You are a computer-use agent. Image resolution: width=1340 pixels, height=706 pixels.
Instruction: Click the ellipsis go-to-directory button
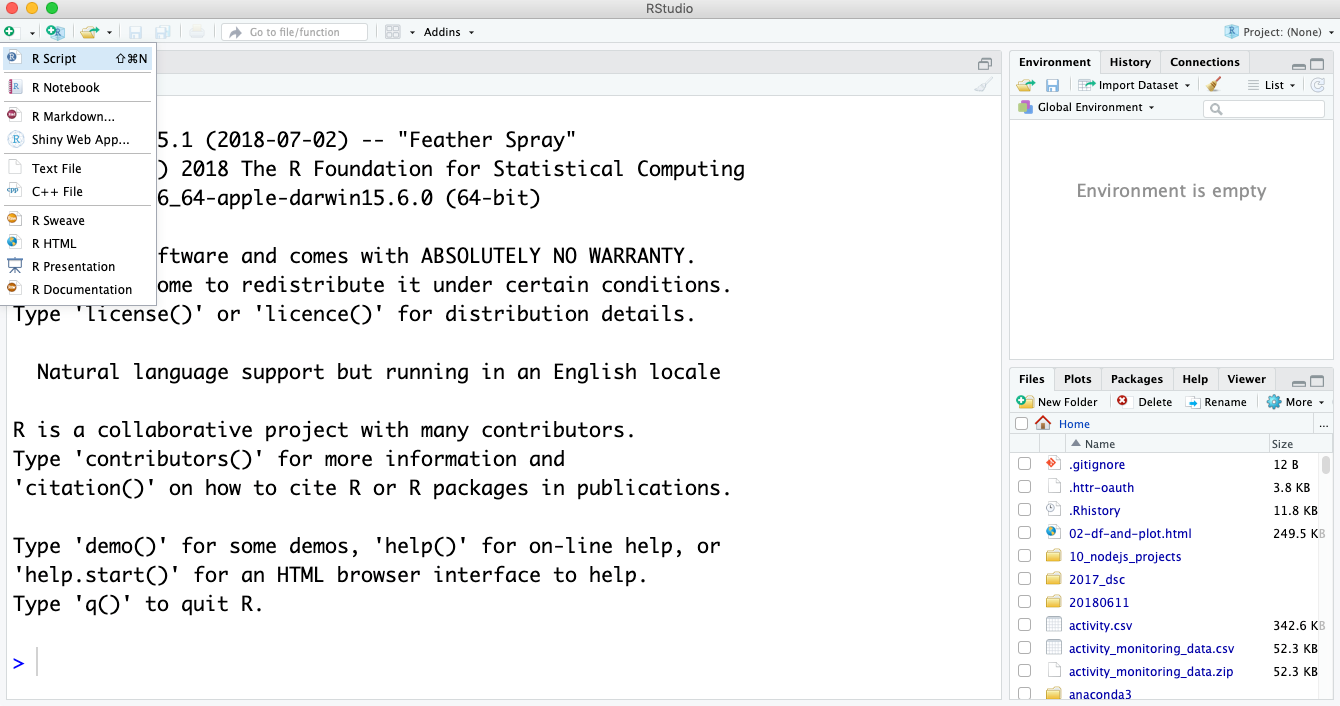point(1324,424)
